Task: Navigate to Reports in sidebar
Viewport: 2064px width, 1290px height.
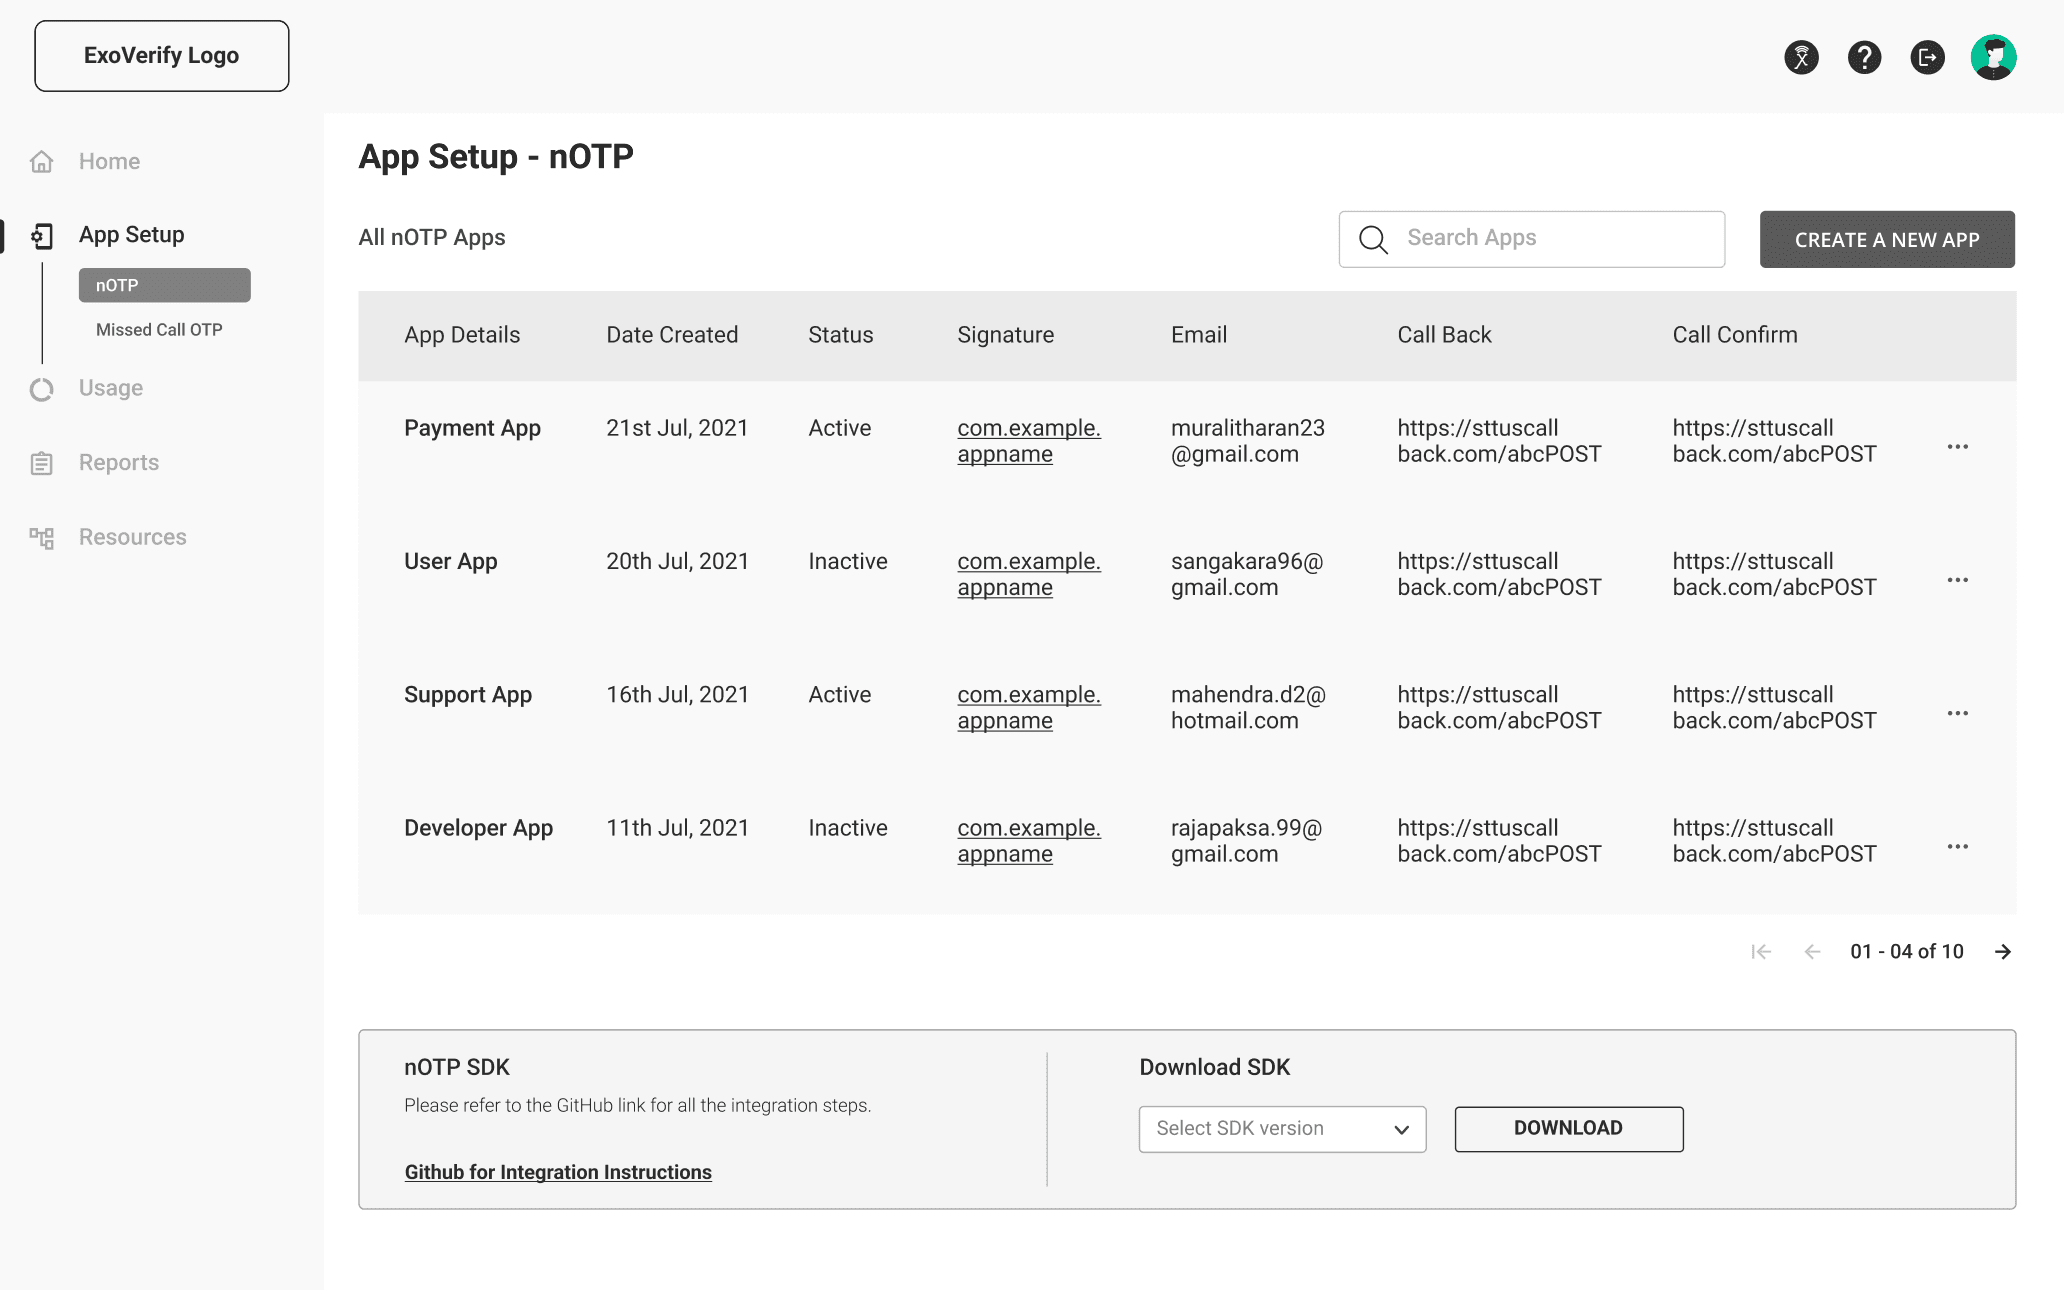Action: tap(118, 463)
